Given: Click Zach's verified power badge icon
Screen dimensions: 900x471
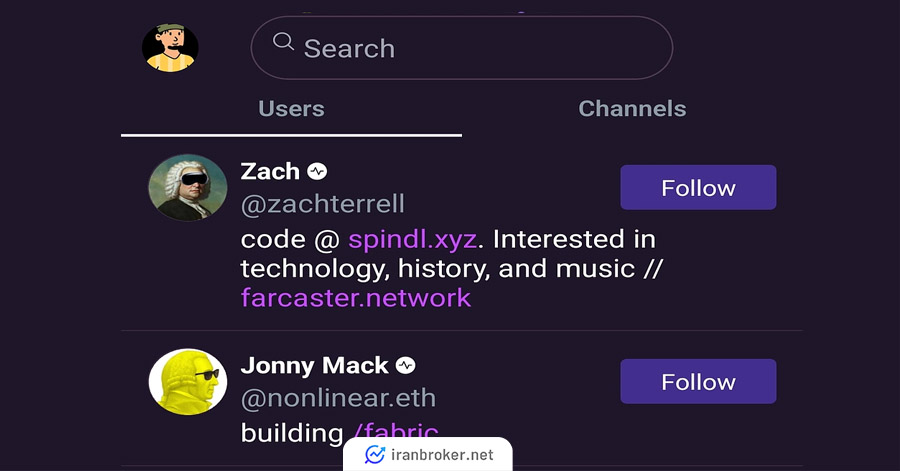Looking at the screenshot, I should point(317,172).
